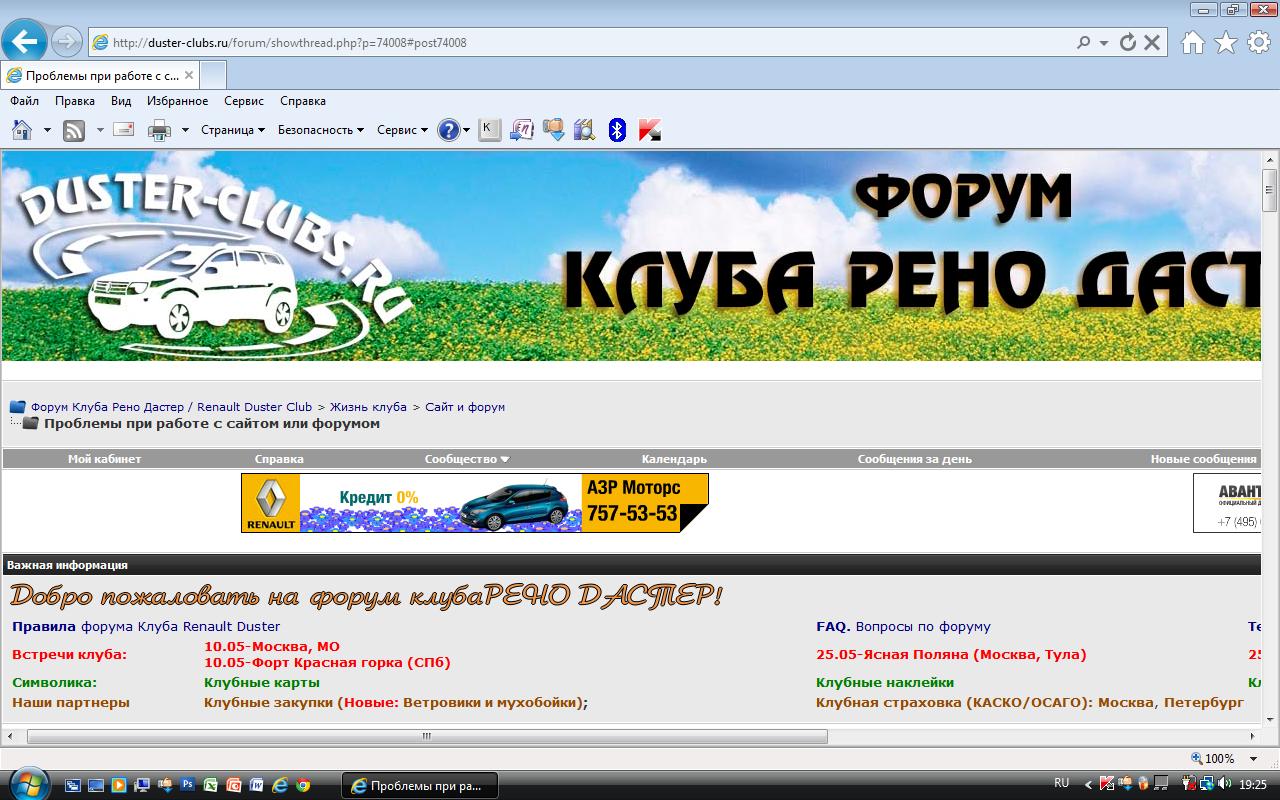Viewport: 1280px width, 800px height.
Task: Open the Сообщество dropdown in forum navbar
Action: pos(466,459)
